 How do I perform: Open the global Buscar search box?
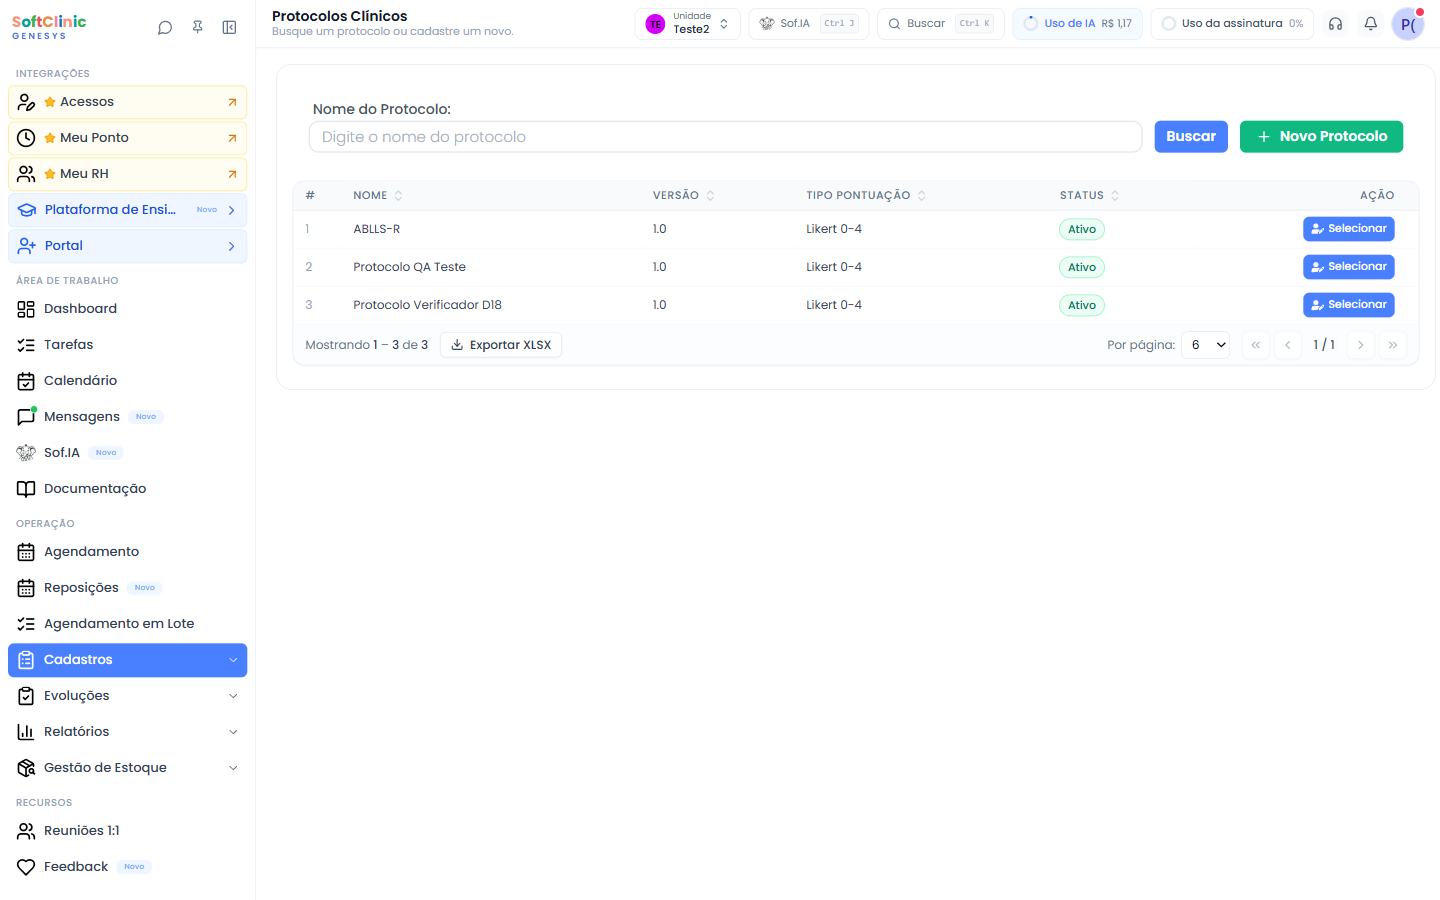point(940,24)
